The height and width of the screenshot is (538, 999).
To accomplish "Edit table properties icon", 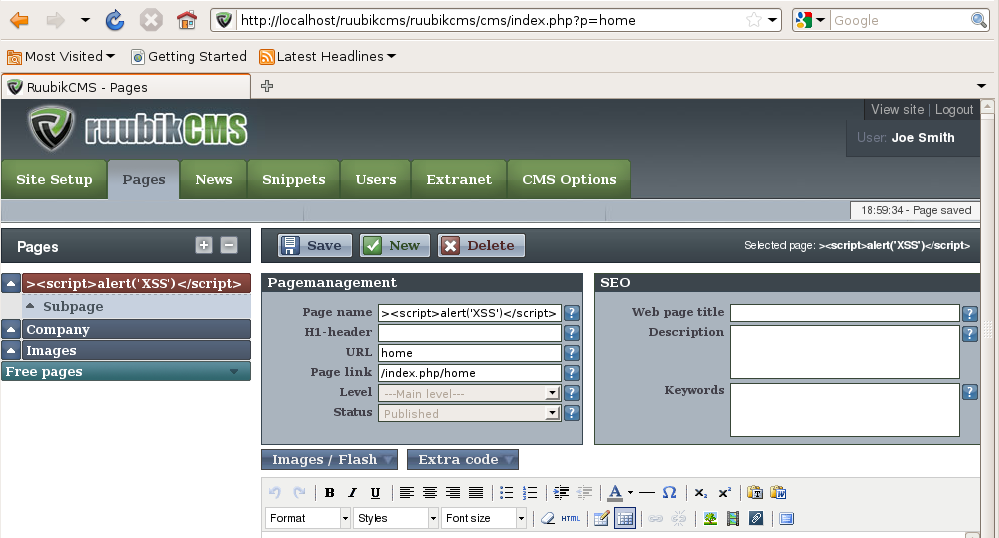I will point(601,518).
